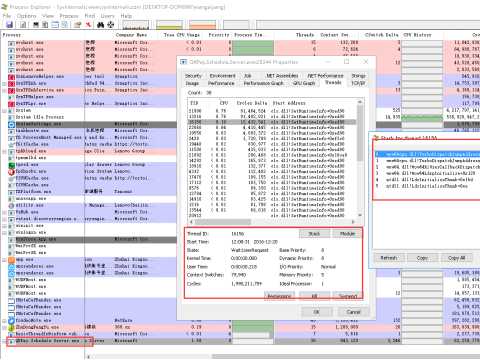Click OK in the Properties dialog
Viewport: 480px width, 360px height.
tap(316, 312)
